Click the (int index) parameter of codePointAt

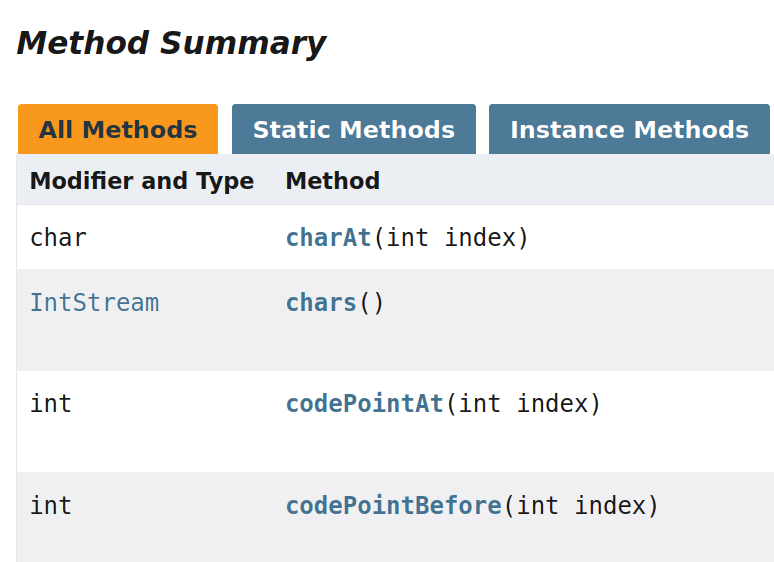point(523,404)
